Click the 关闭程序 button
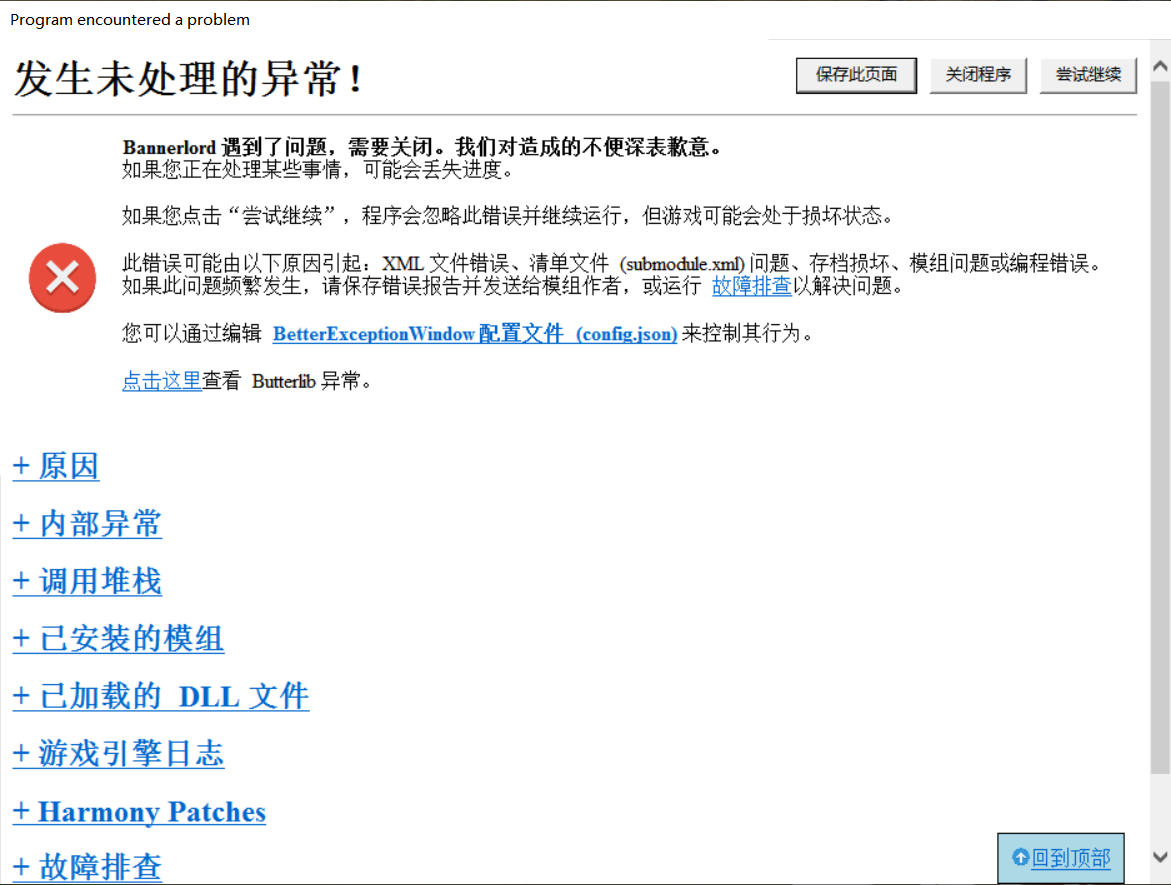 coord(978,75)
